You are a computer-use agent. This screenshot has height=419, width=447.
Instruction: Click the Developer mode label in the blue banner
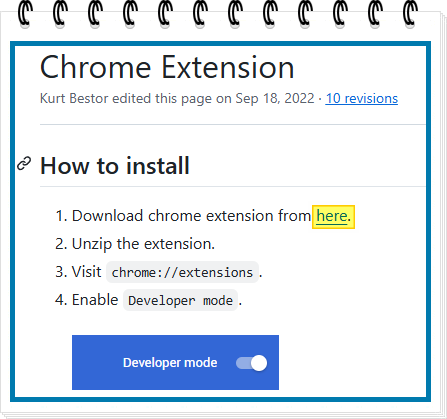point(170,363)
